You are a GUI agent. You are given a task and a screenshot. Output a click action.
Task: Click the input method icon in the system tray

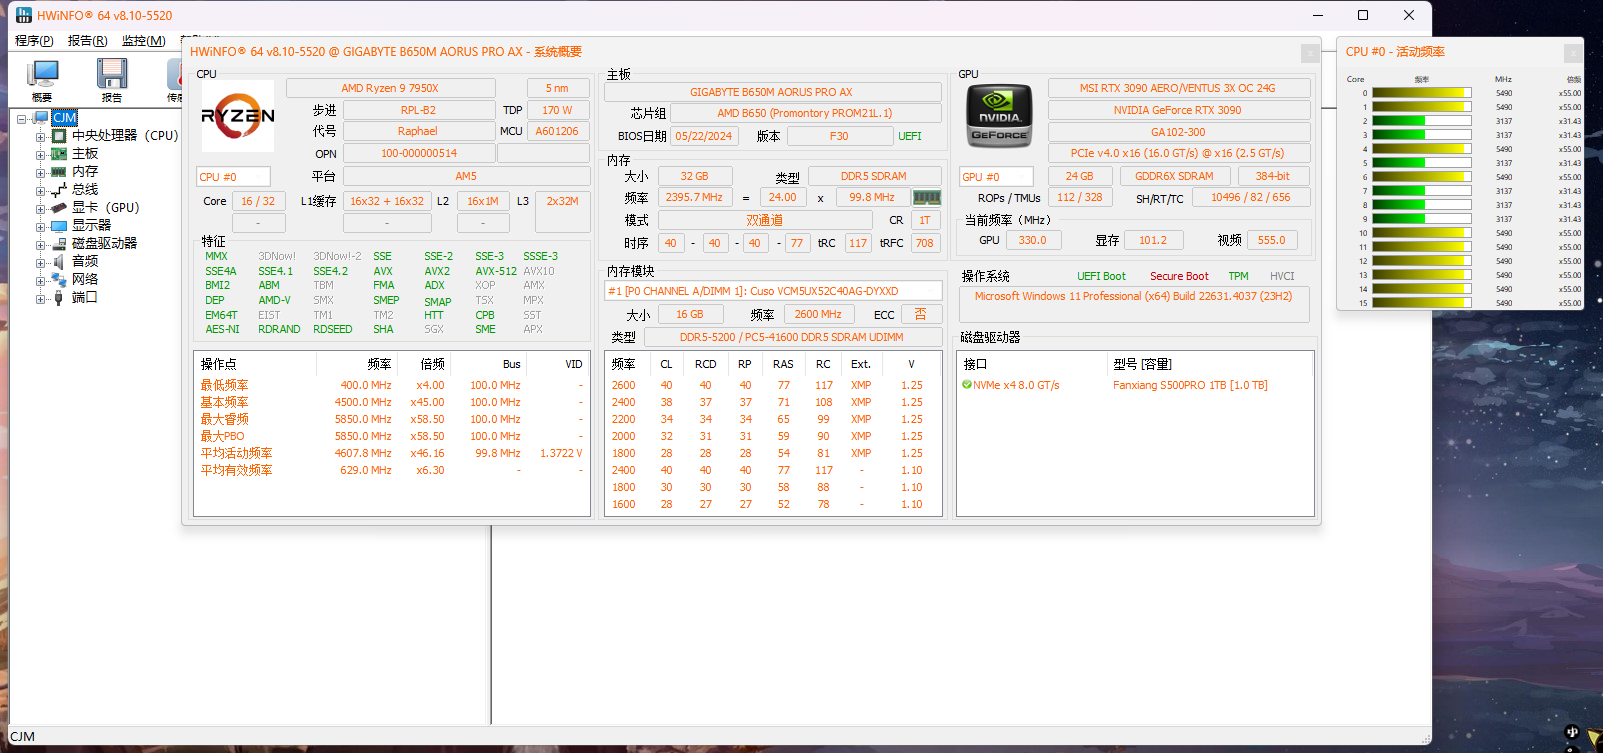pyautogui.click(x=1572, y=733)
